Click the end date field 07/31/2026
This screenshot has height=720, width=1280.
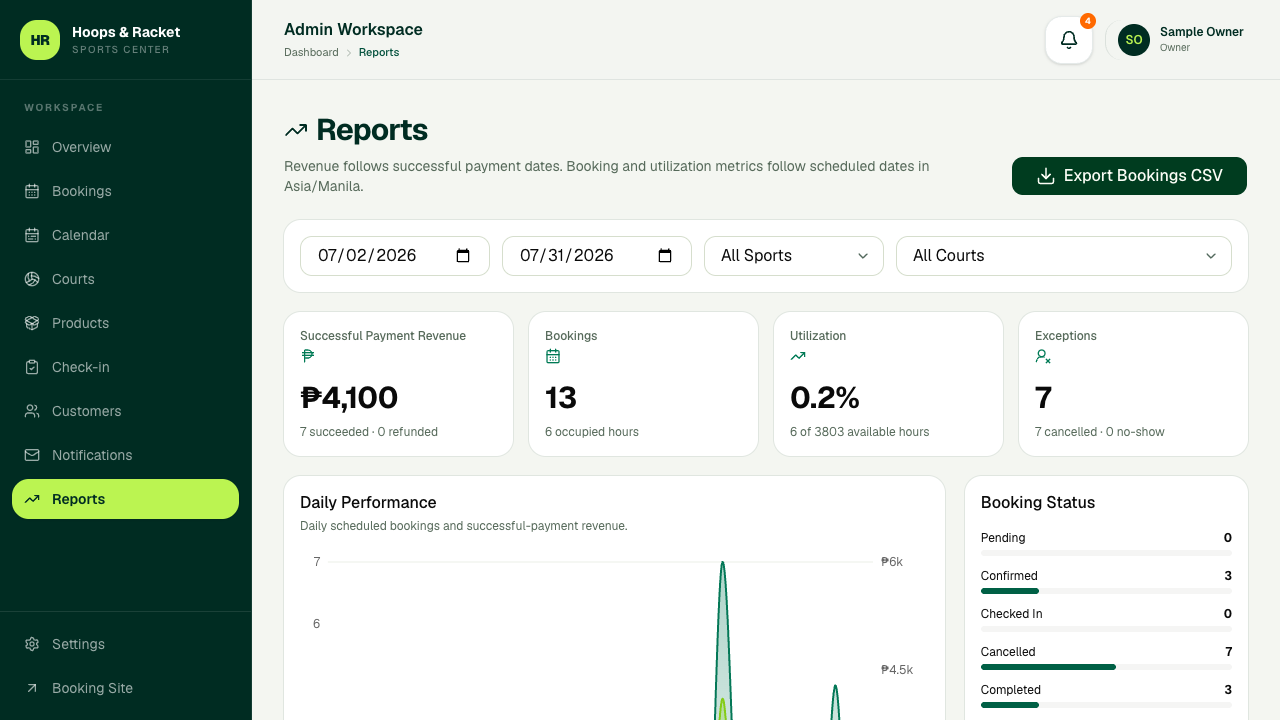(x=597, y=256)
